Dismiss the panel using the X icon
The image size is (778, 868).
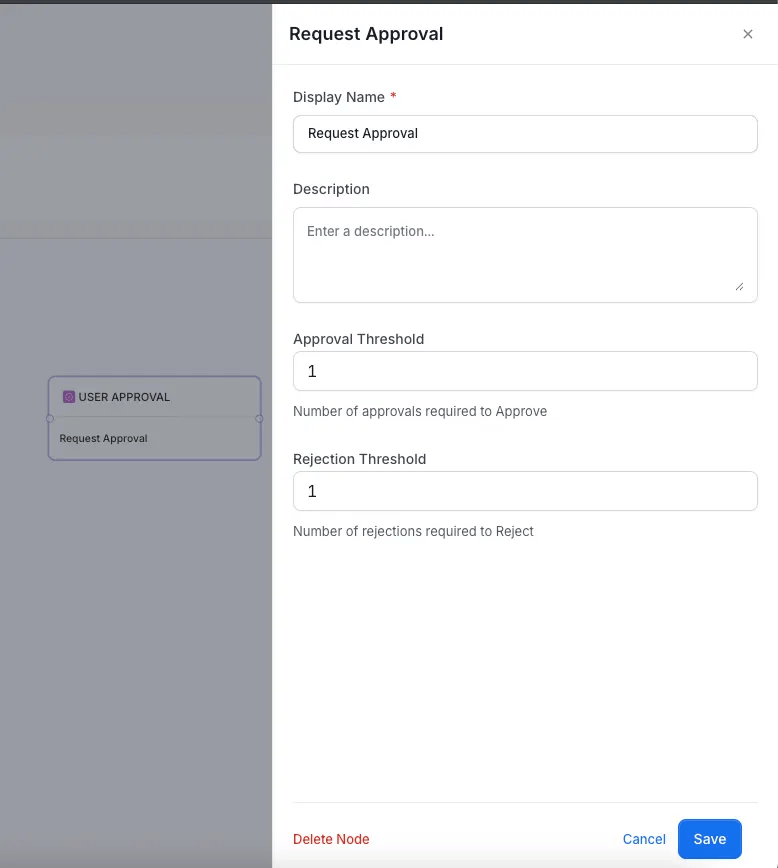tap(748, 33)
